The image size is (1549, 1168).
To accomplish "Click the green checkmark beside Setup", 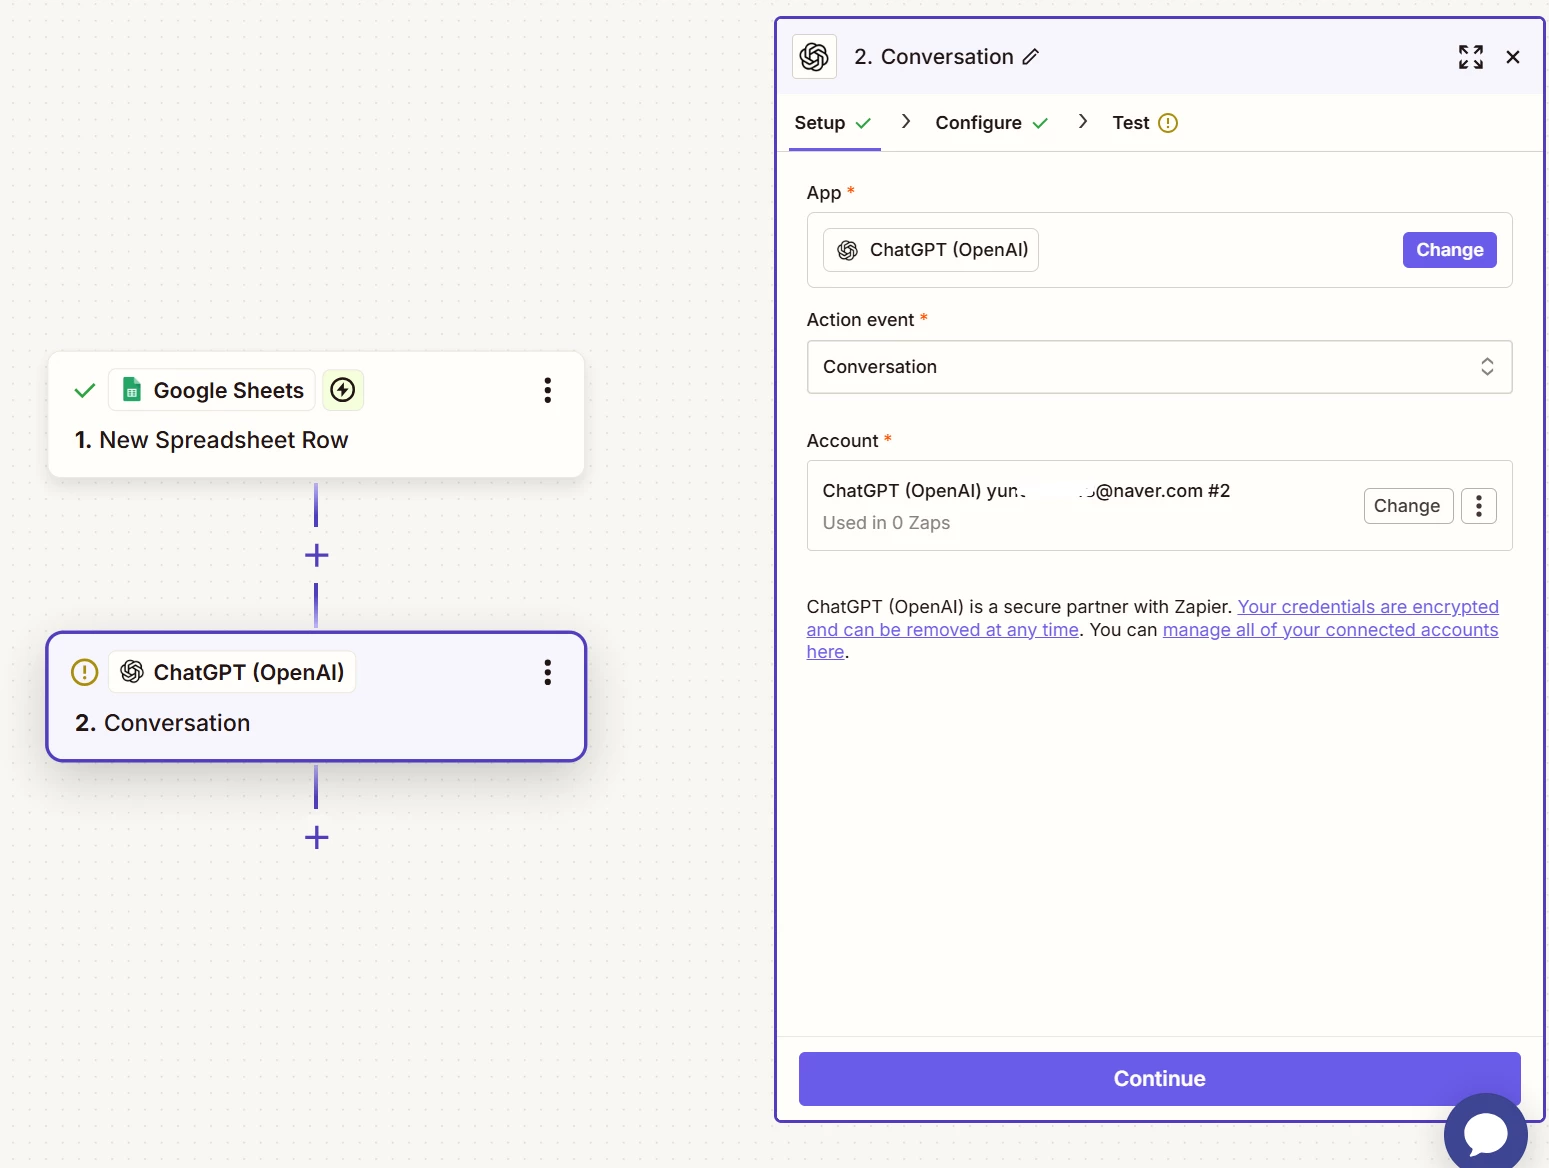I will 863,123.
